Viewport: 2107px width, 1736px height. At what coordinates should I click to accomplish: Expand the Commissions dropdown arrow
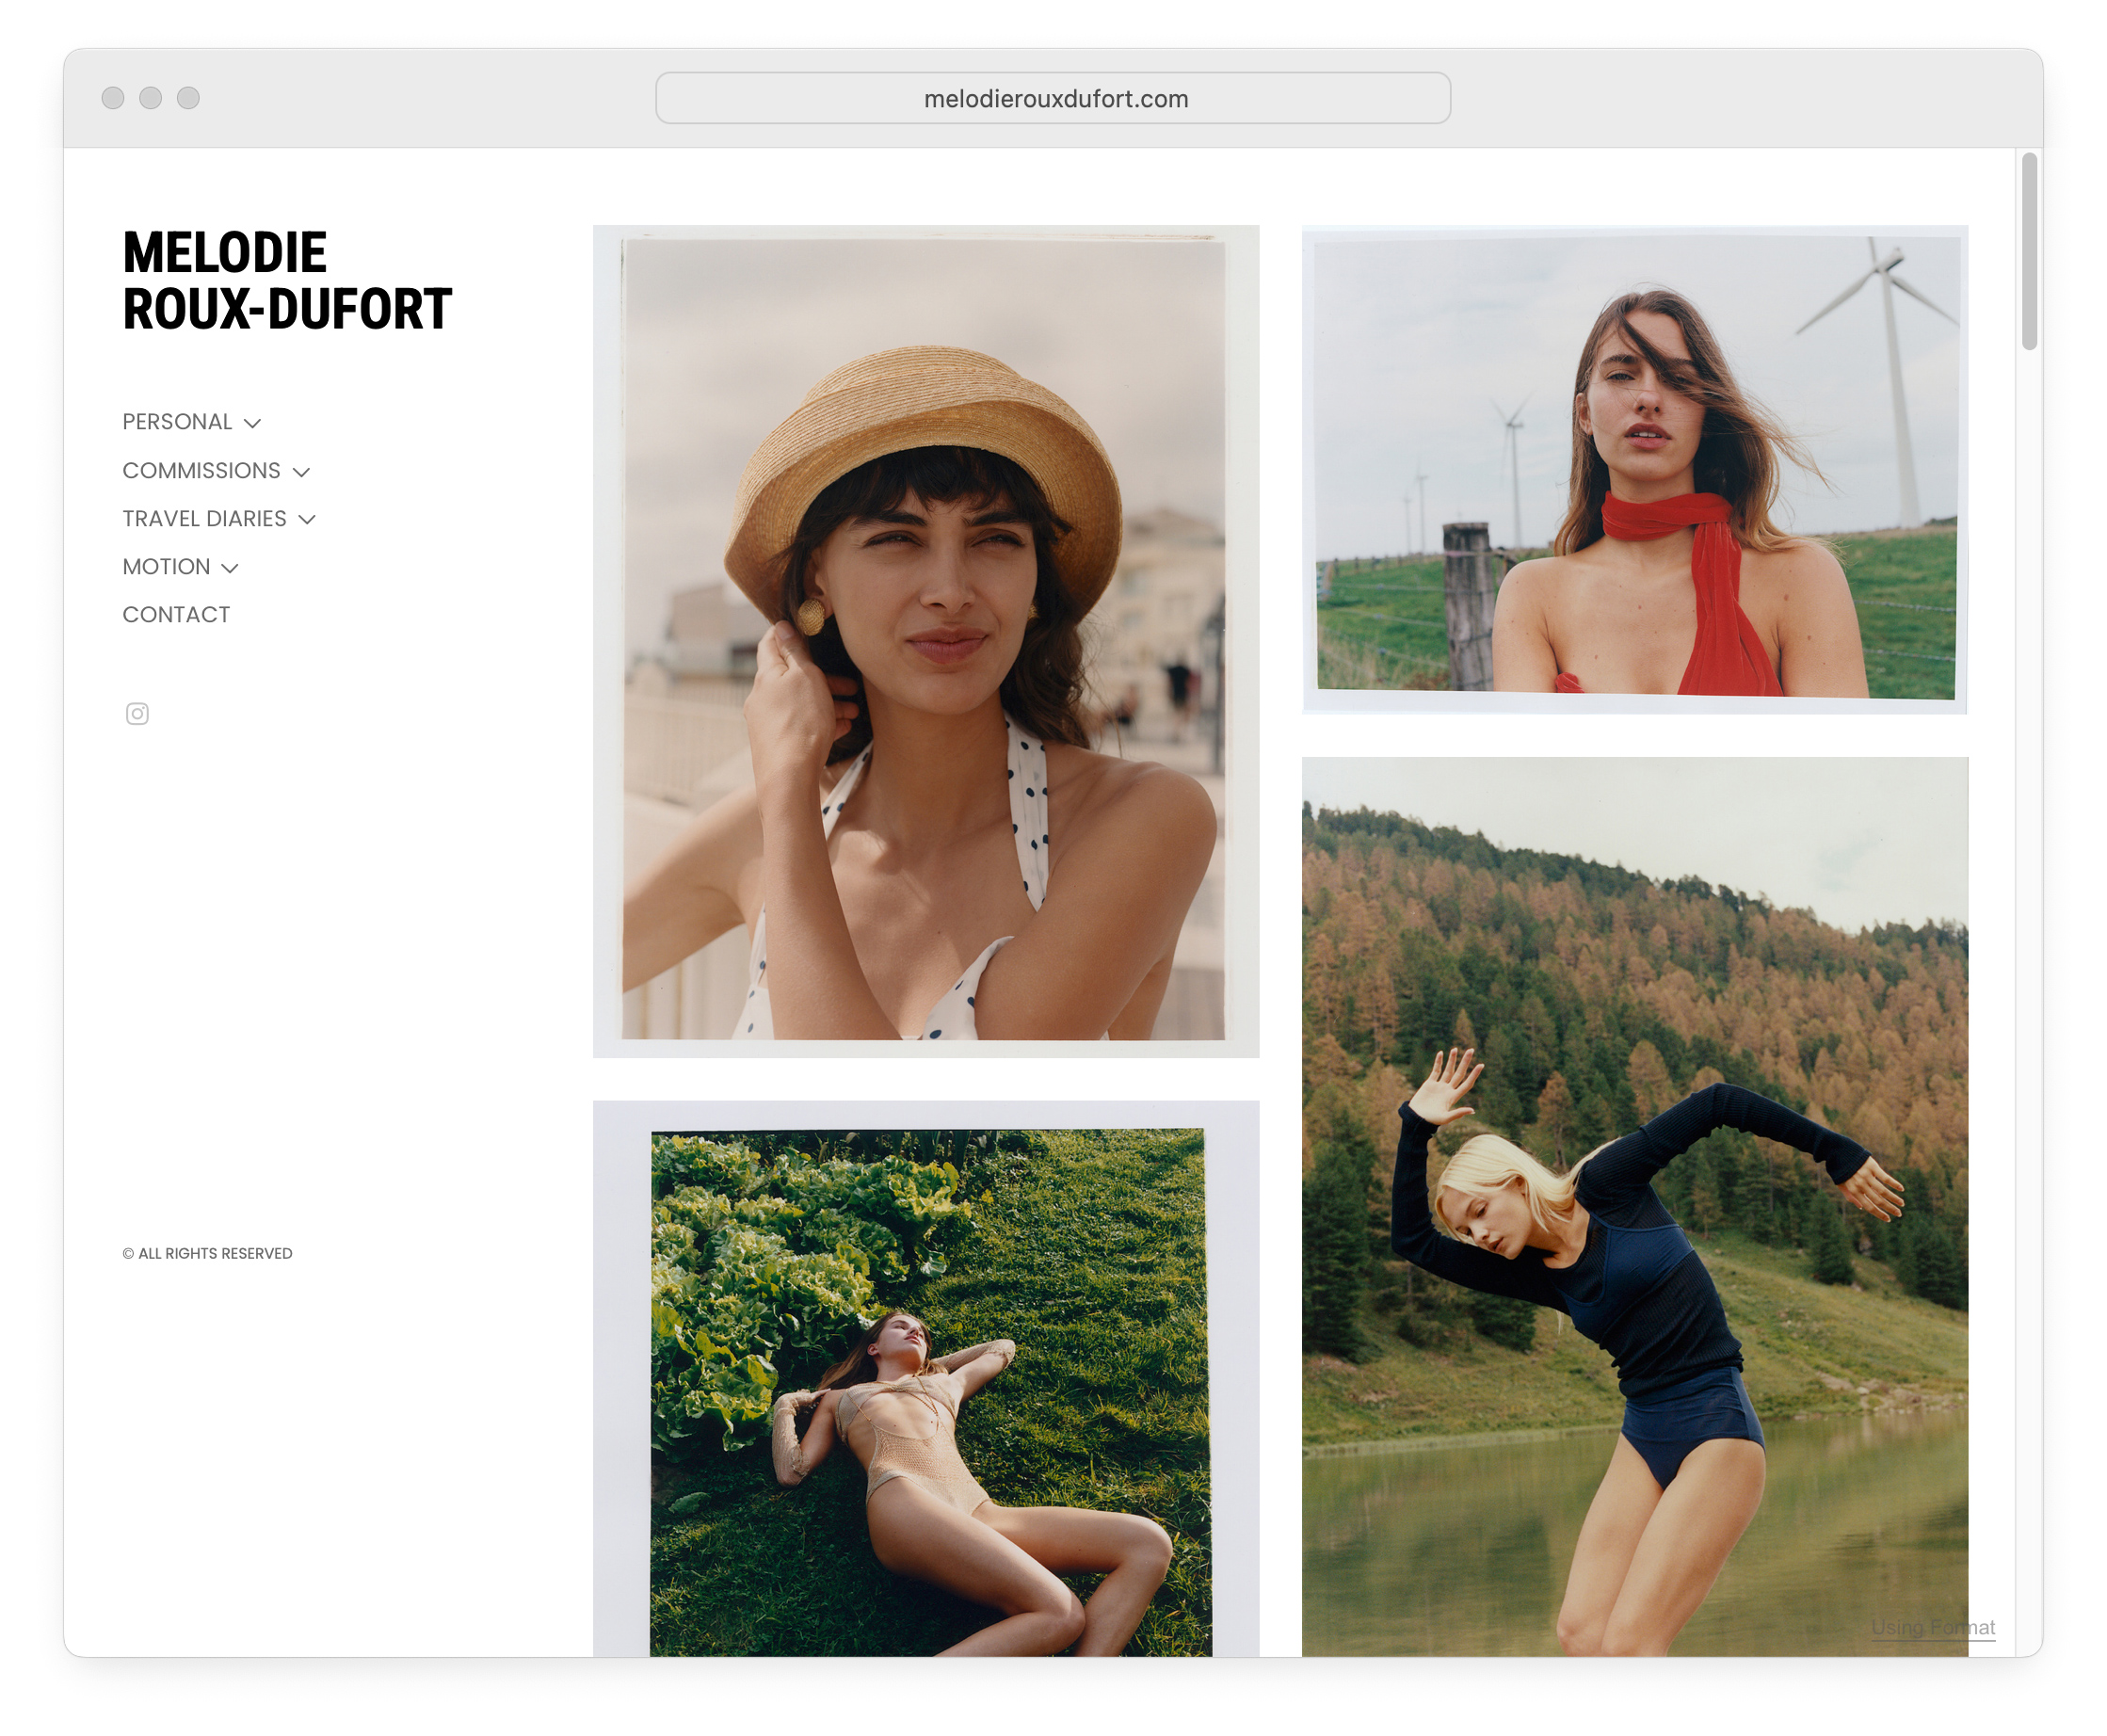coord(301,472)
